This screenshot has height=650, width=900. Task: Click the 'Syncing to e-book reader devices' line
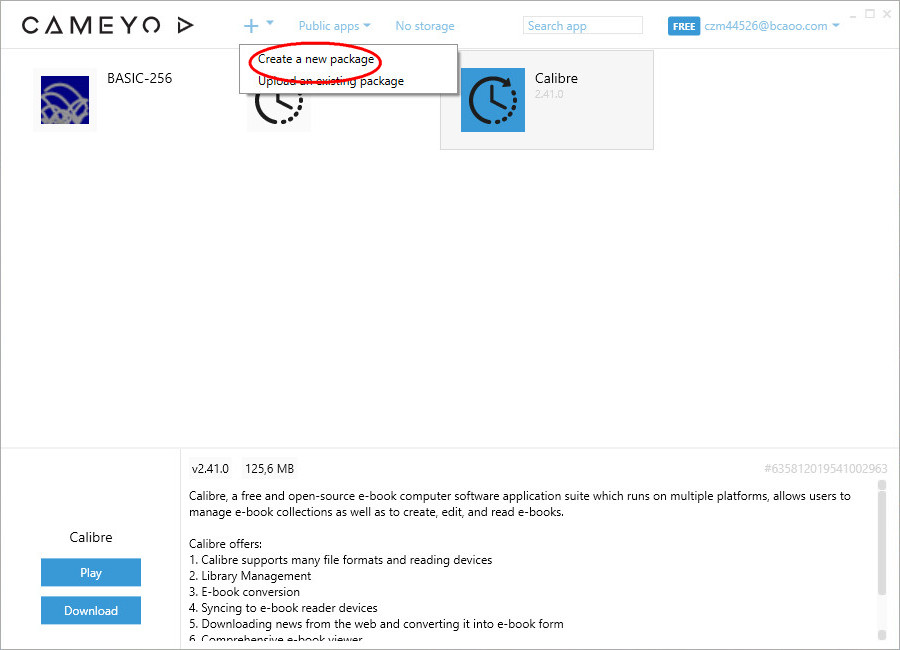point(284,608)
